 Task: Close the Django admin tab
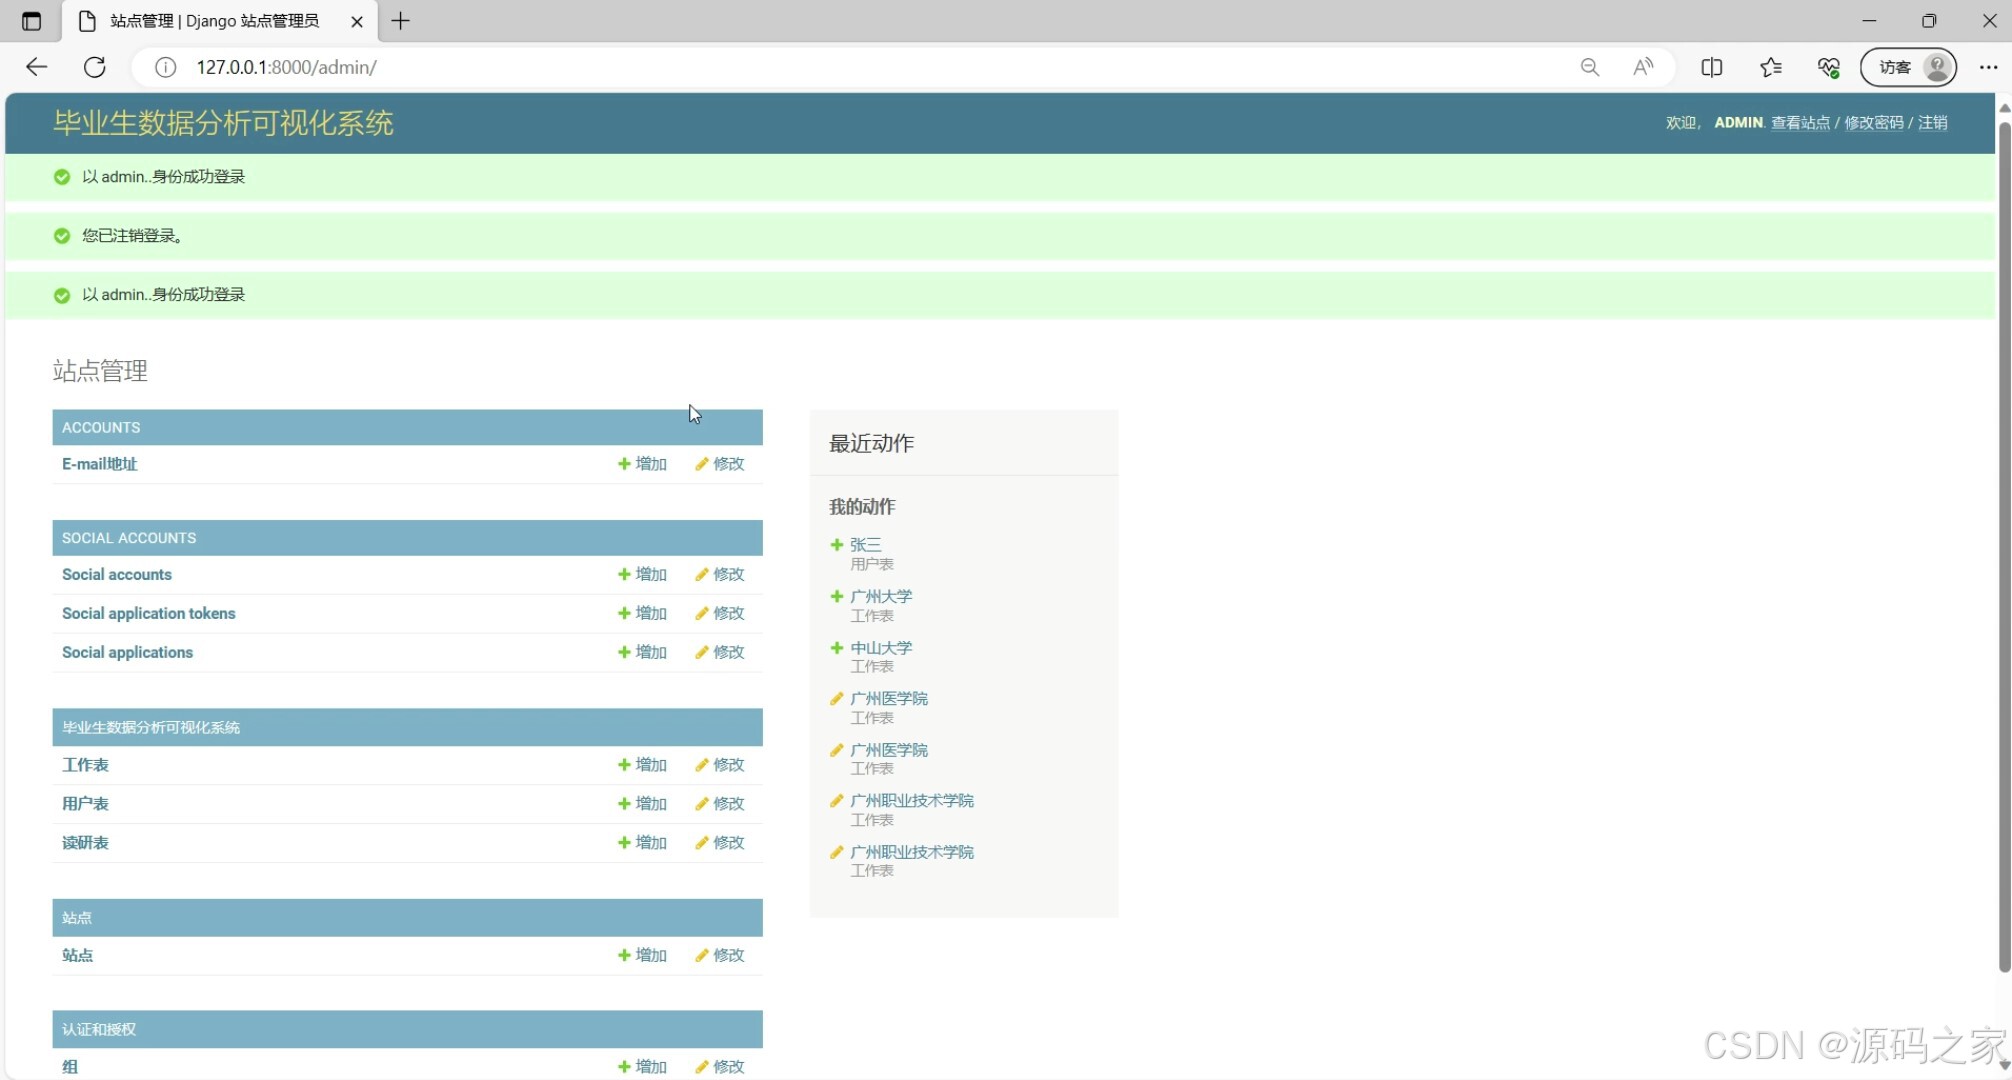[357, 21]
